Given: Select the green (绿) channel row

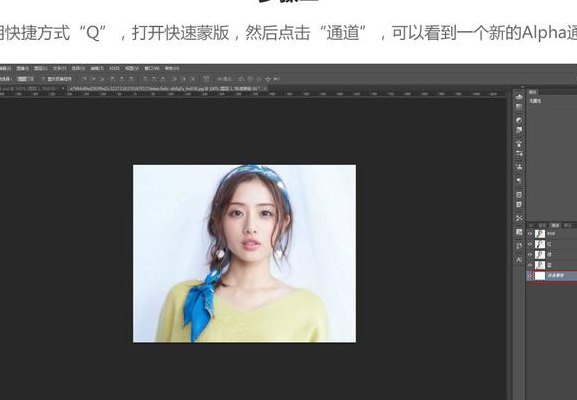Looking at the screenshot, I should [552, 255].
